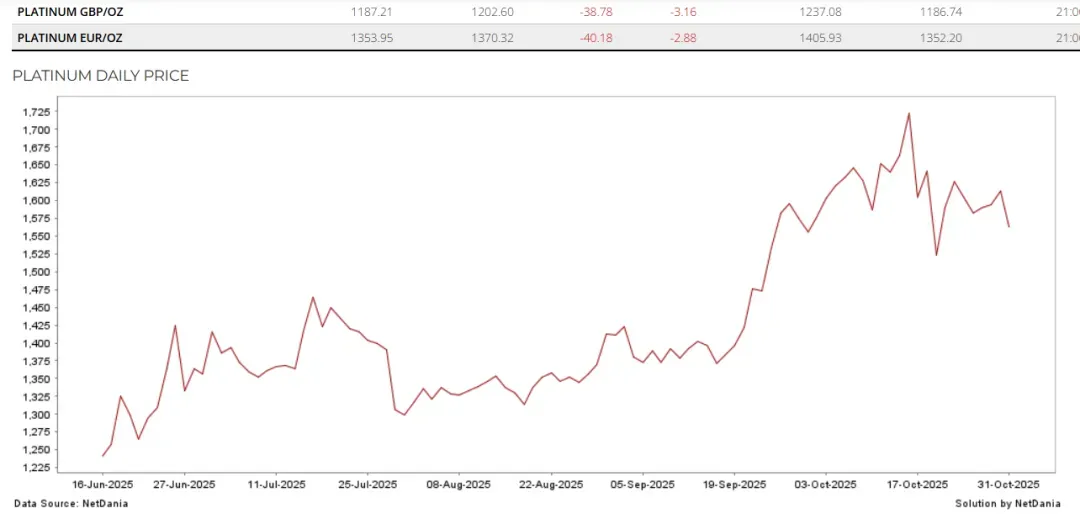The width and height of the screenshot is (1080, 524).
Task: Click the percent change -2.88
Action: pyautogui.click(x=683, y=38)
